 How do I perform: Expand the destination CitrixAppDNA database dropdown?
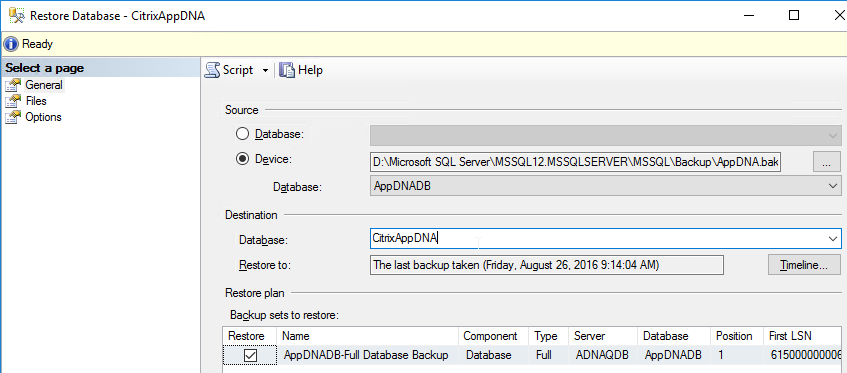(832, 238)
